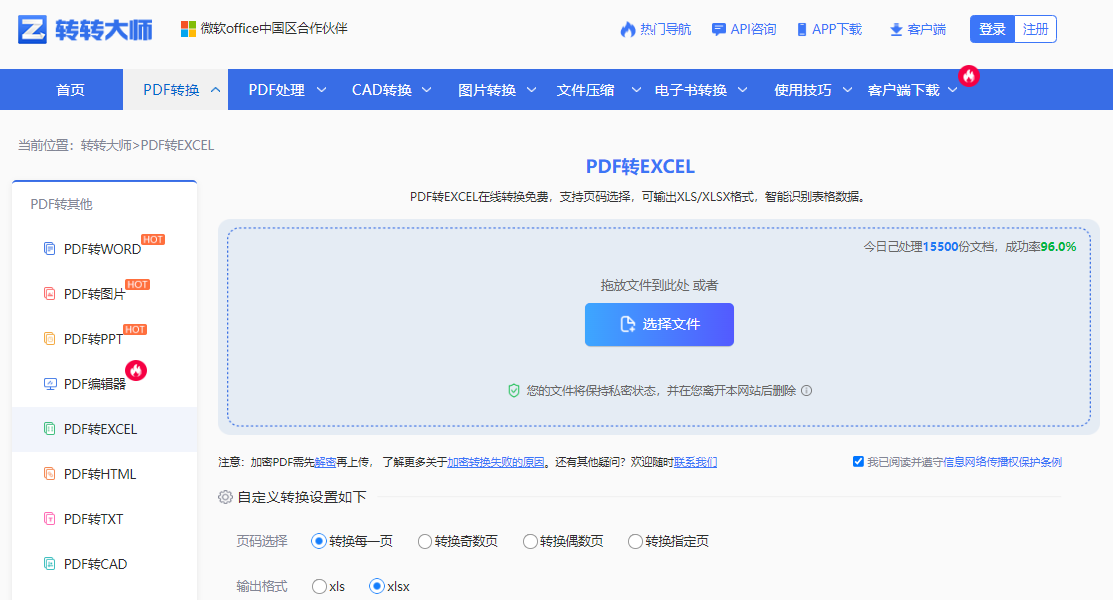
Task: Expand the 文件压缩 dropdown arrow
Action: click(x=637, y=90)
